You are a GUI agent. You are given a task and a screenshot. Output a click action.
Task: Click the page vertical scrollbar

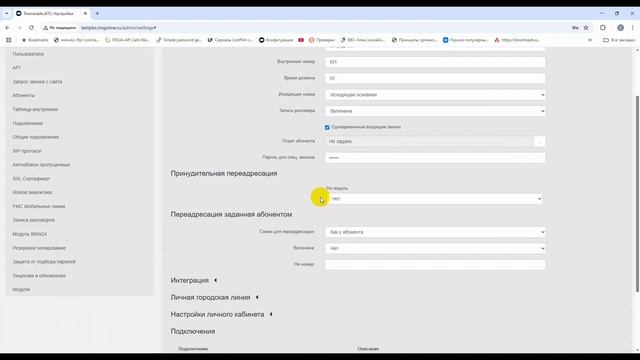(637, 194)
